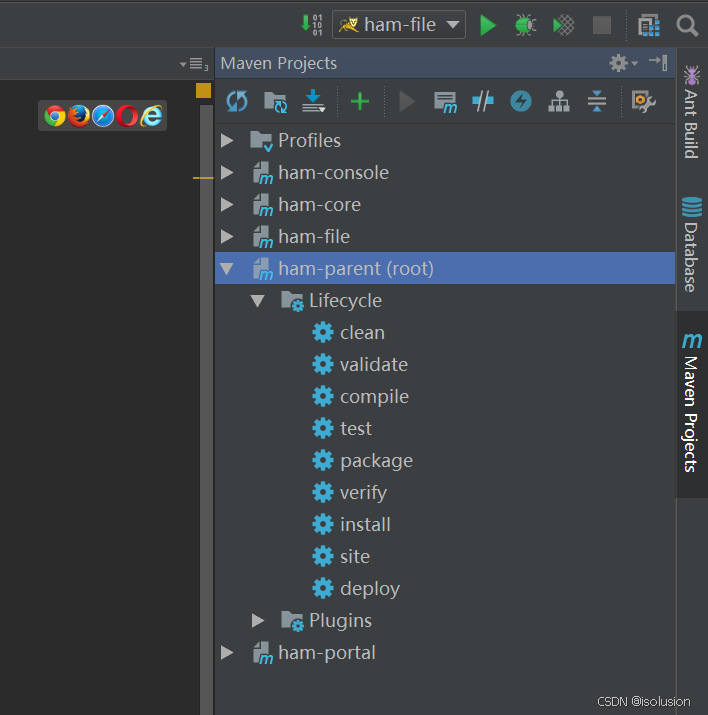Select the install lifecycle goal
Viewport: 708px width, 715px height.
pos(351,524)
